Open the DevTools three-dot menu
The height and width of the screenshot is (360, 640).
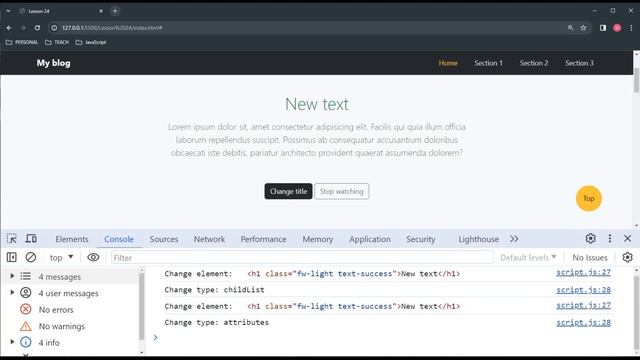pyautogui.click(x=610, y=238)
